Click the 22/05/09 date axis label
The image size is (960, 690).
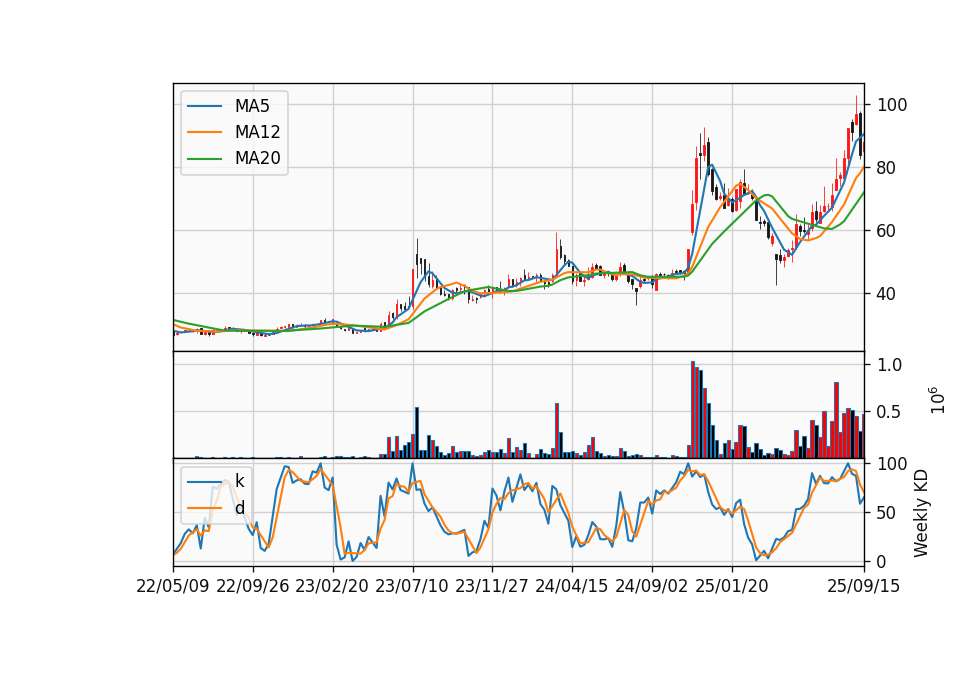[173, 586]
